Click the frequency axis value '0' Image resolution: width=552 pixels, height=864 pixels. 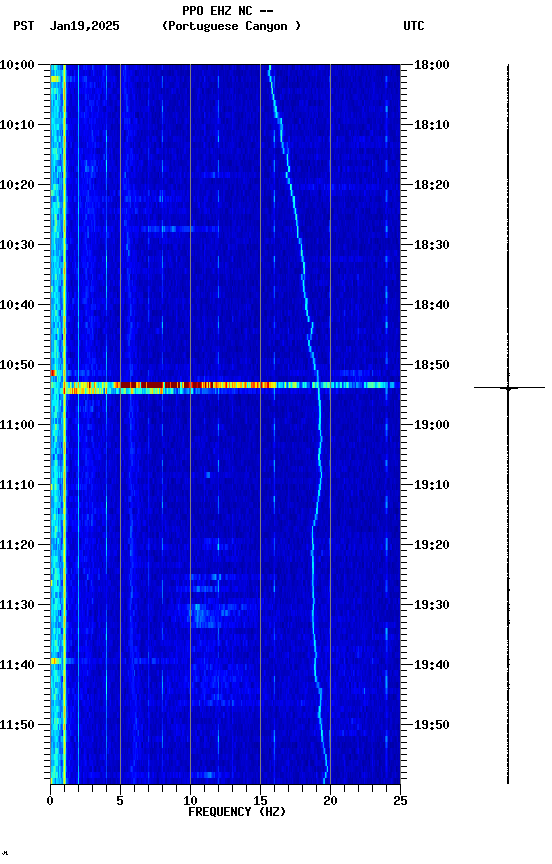(x=50, y=801)
